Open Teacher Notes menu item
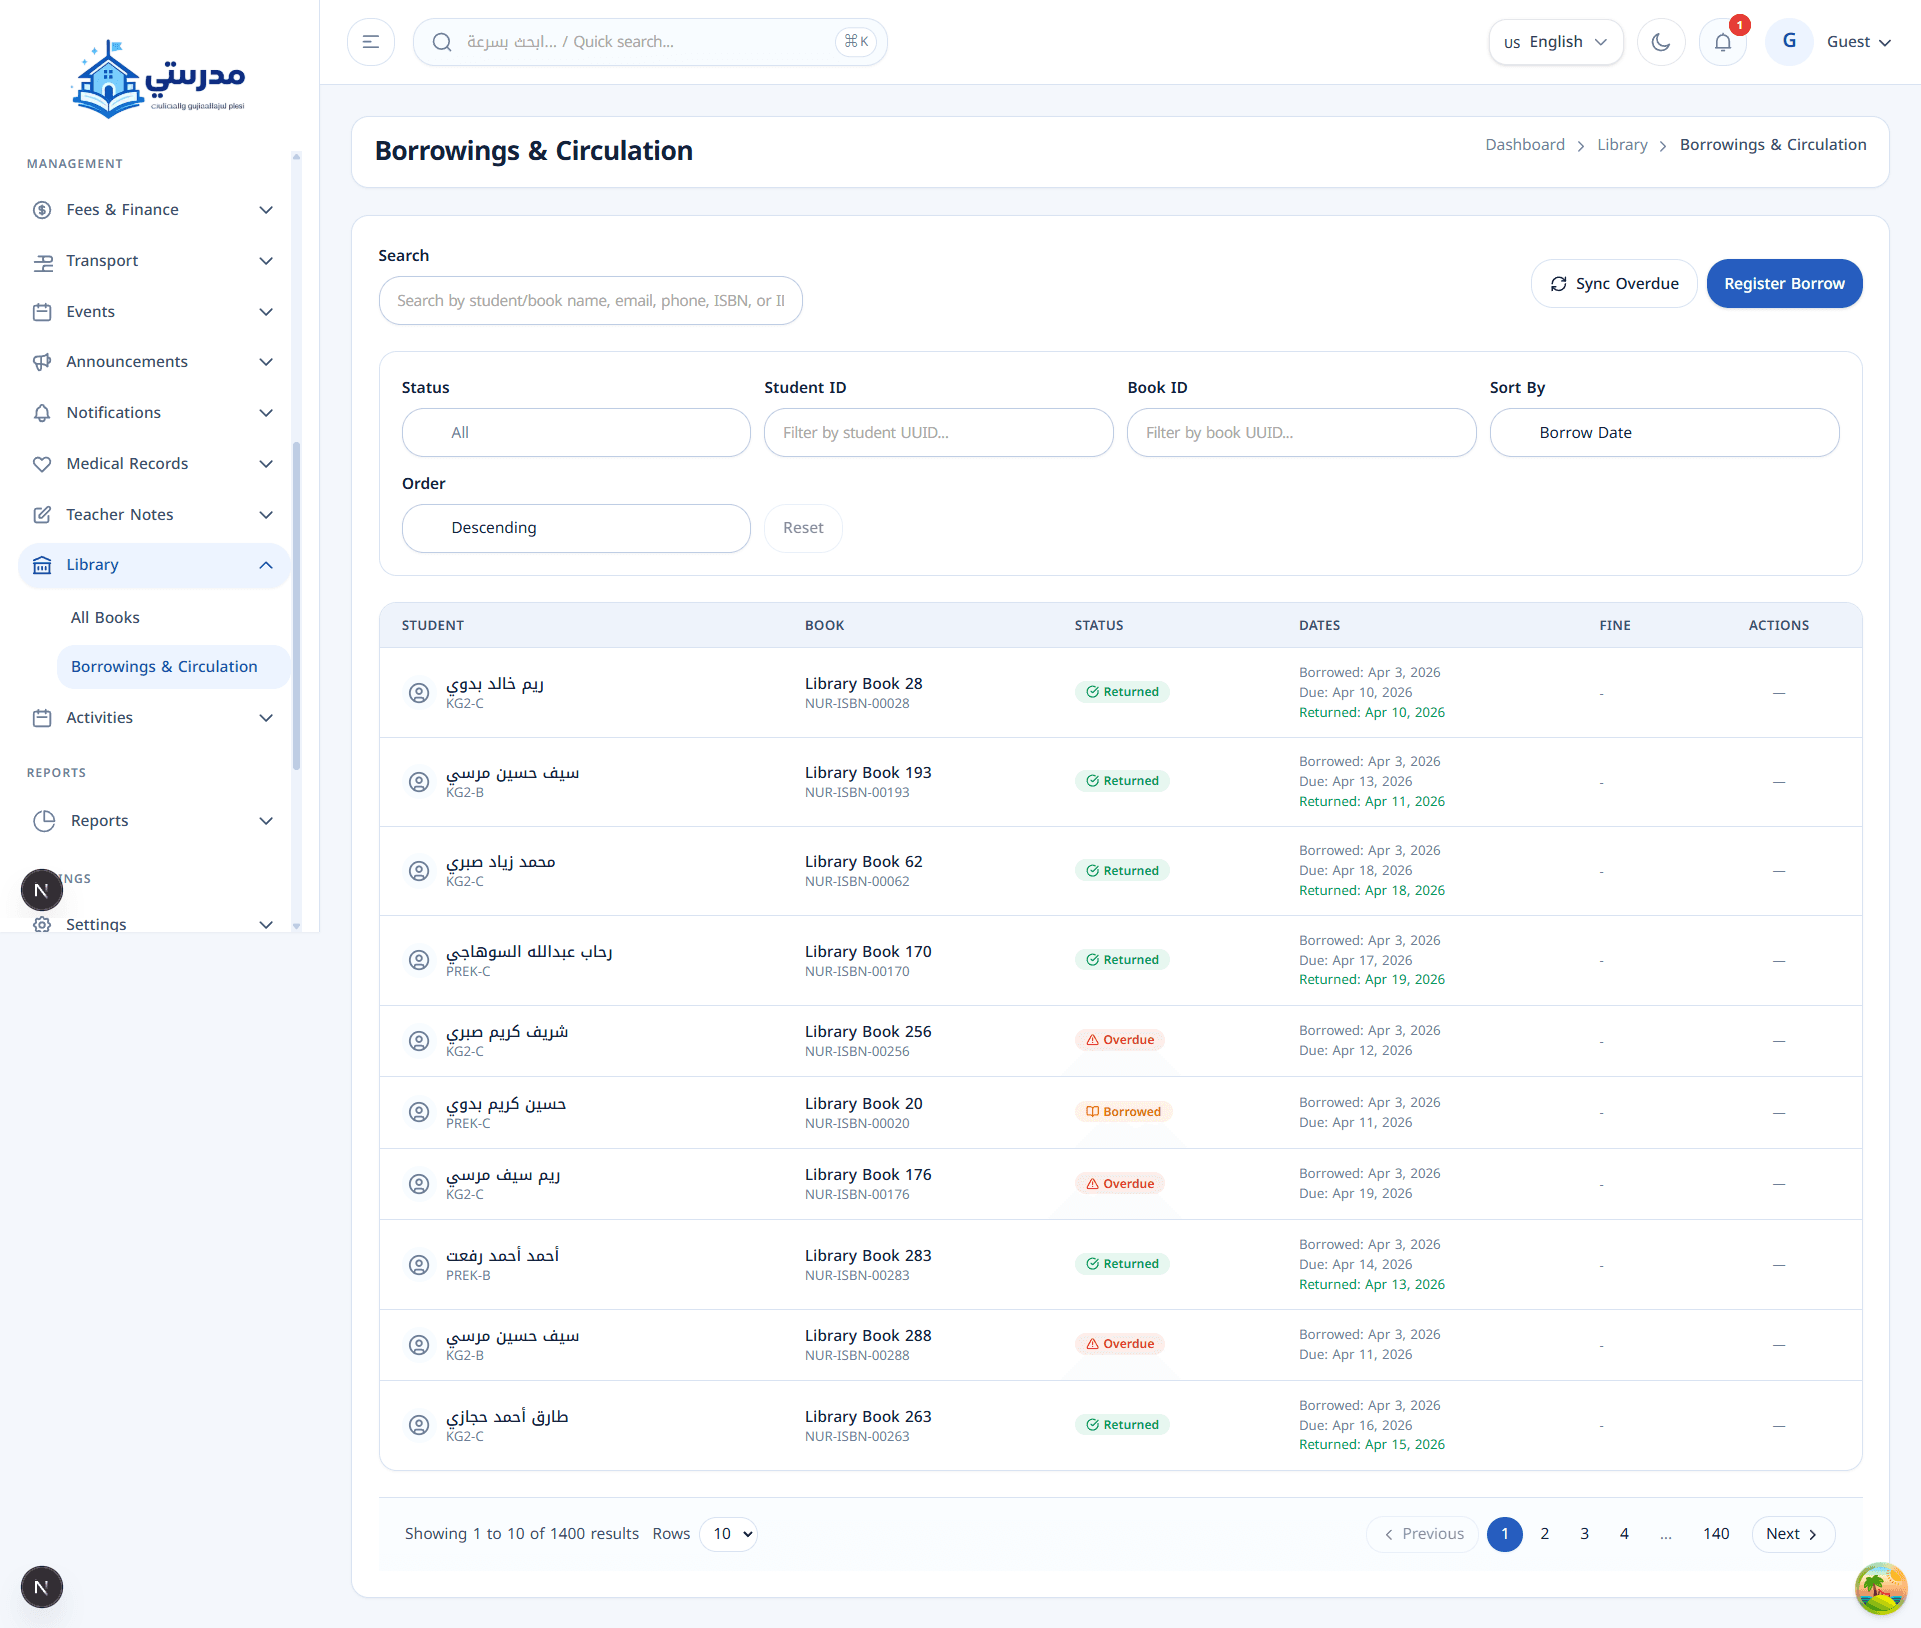This screenshot has width=1921, height=1628. 154,515
